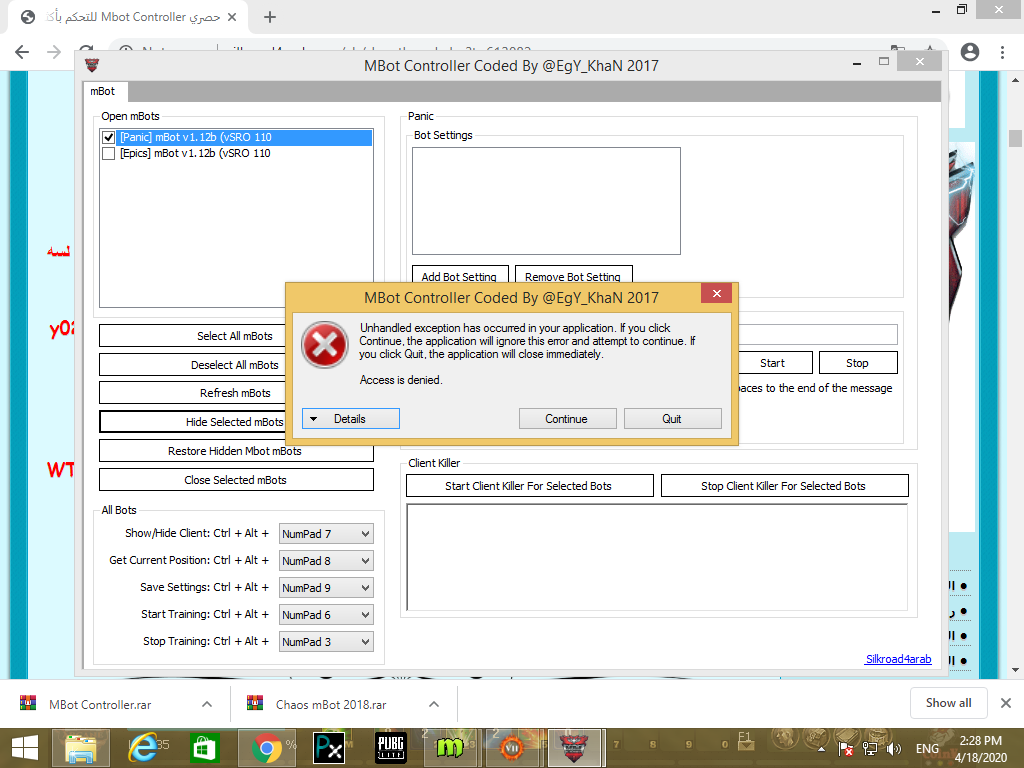Screen dimensions: 1024x768
Task: Click Show all downloads button
Action: pyautogui.click(x=948, y=703)
